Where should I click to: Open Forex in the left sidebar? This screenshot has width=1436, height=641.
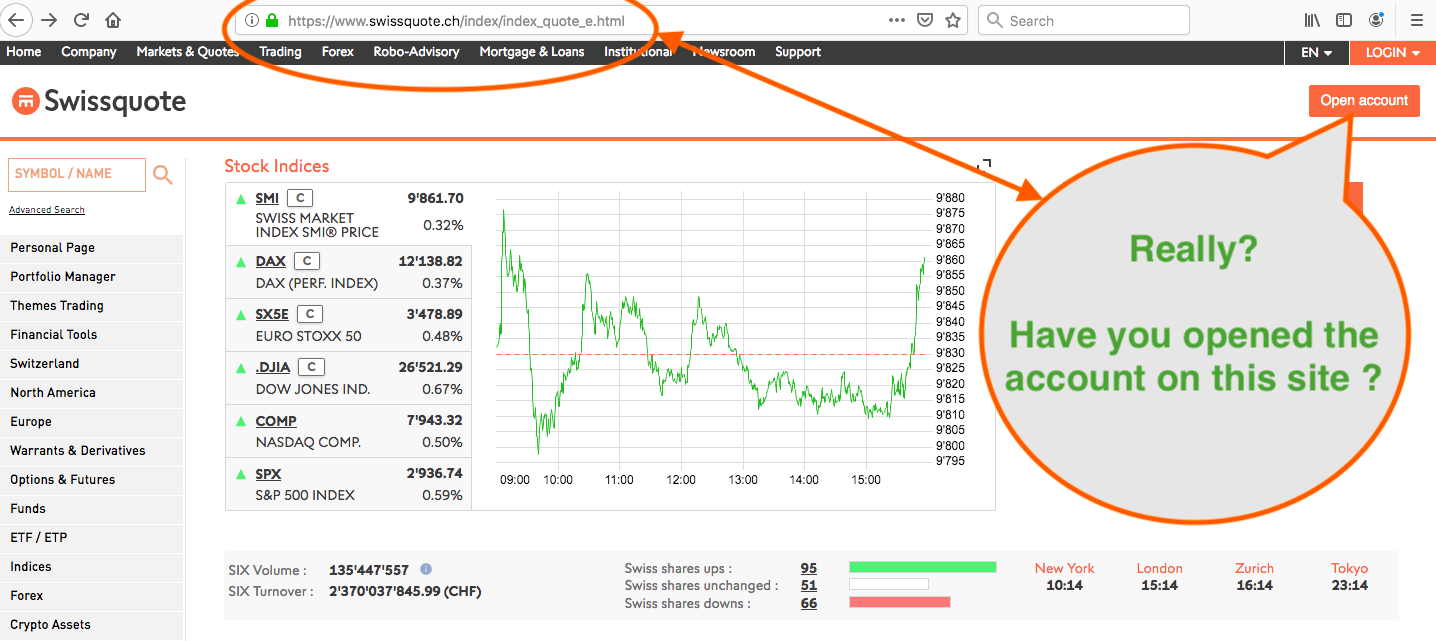tap(92, 596)
